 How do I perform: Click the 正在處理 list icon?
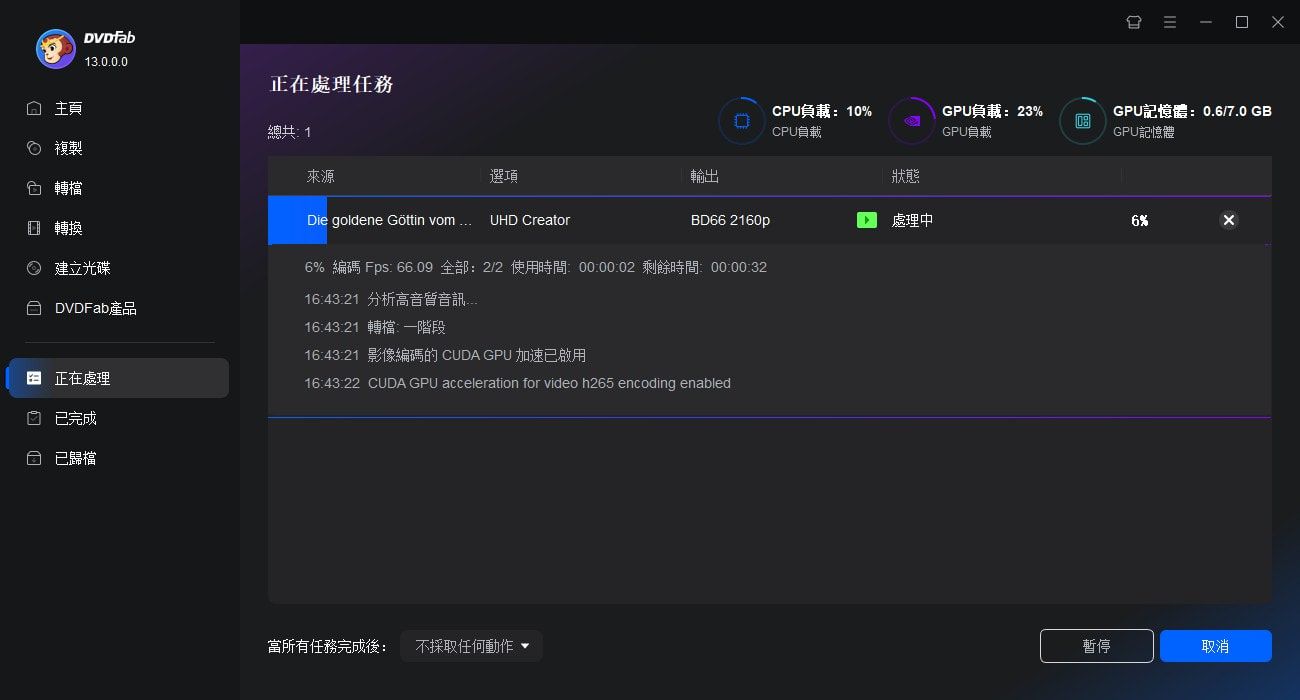(34, 378)
